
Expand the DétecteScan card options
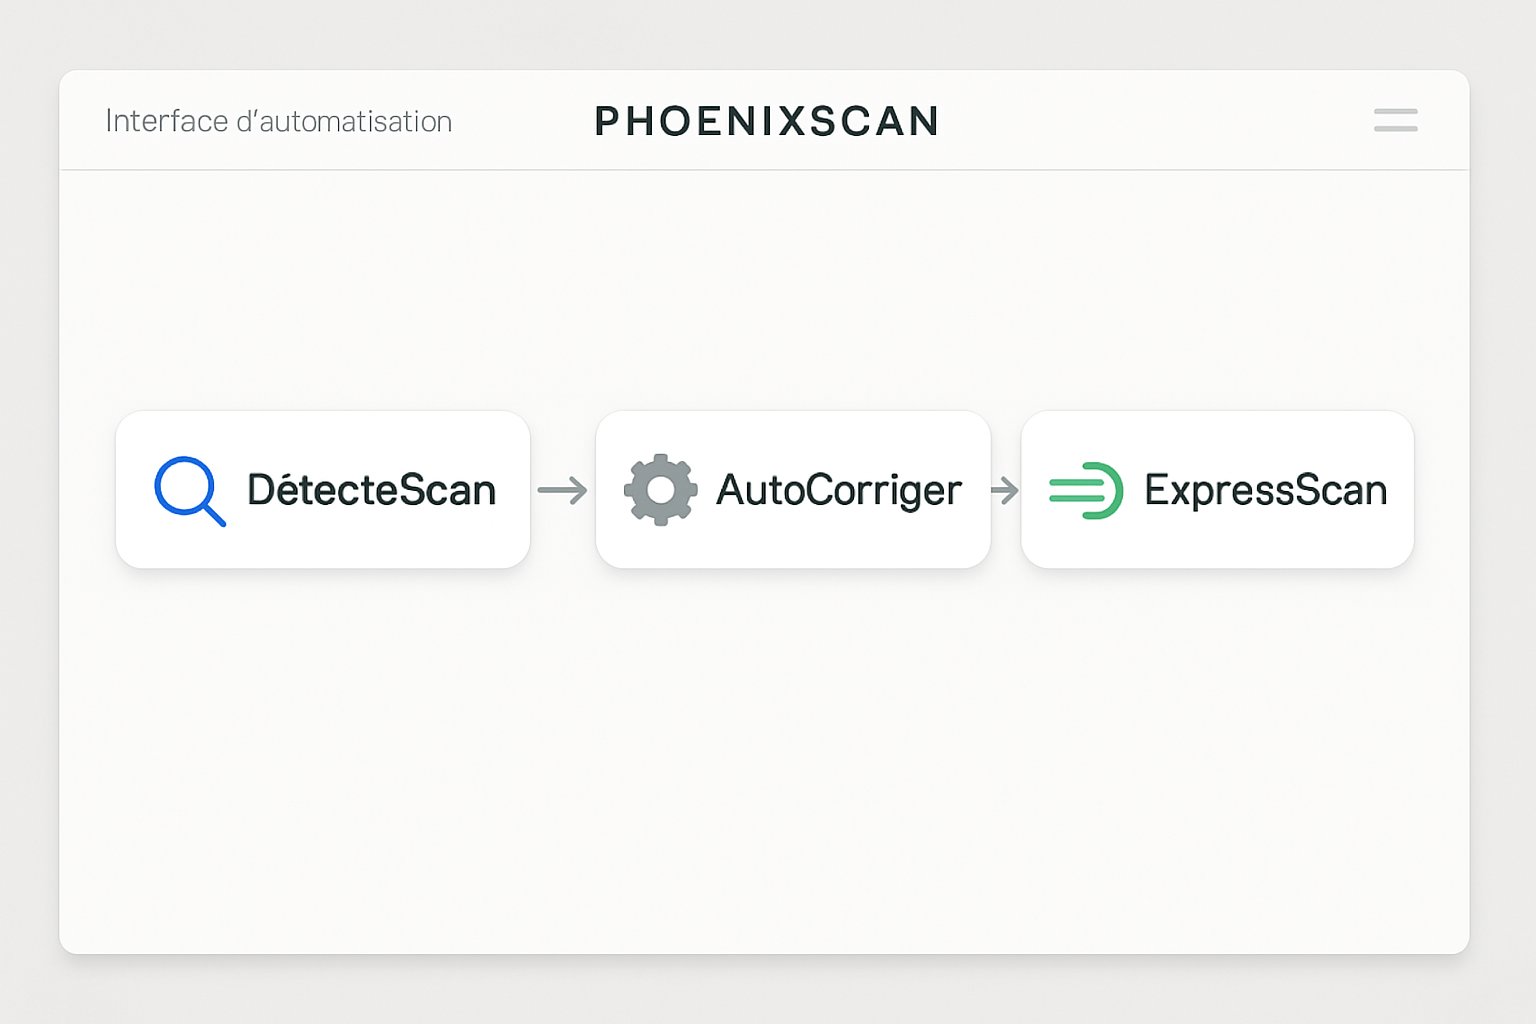322,490
